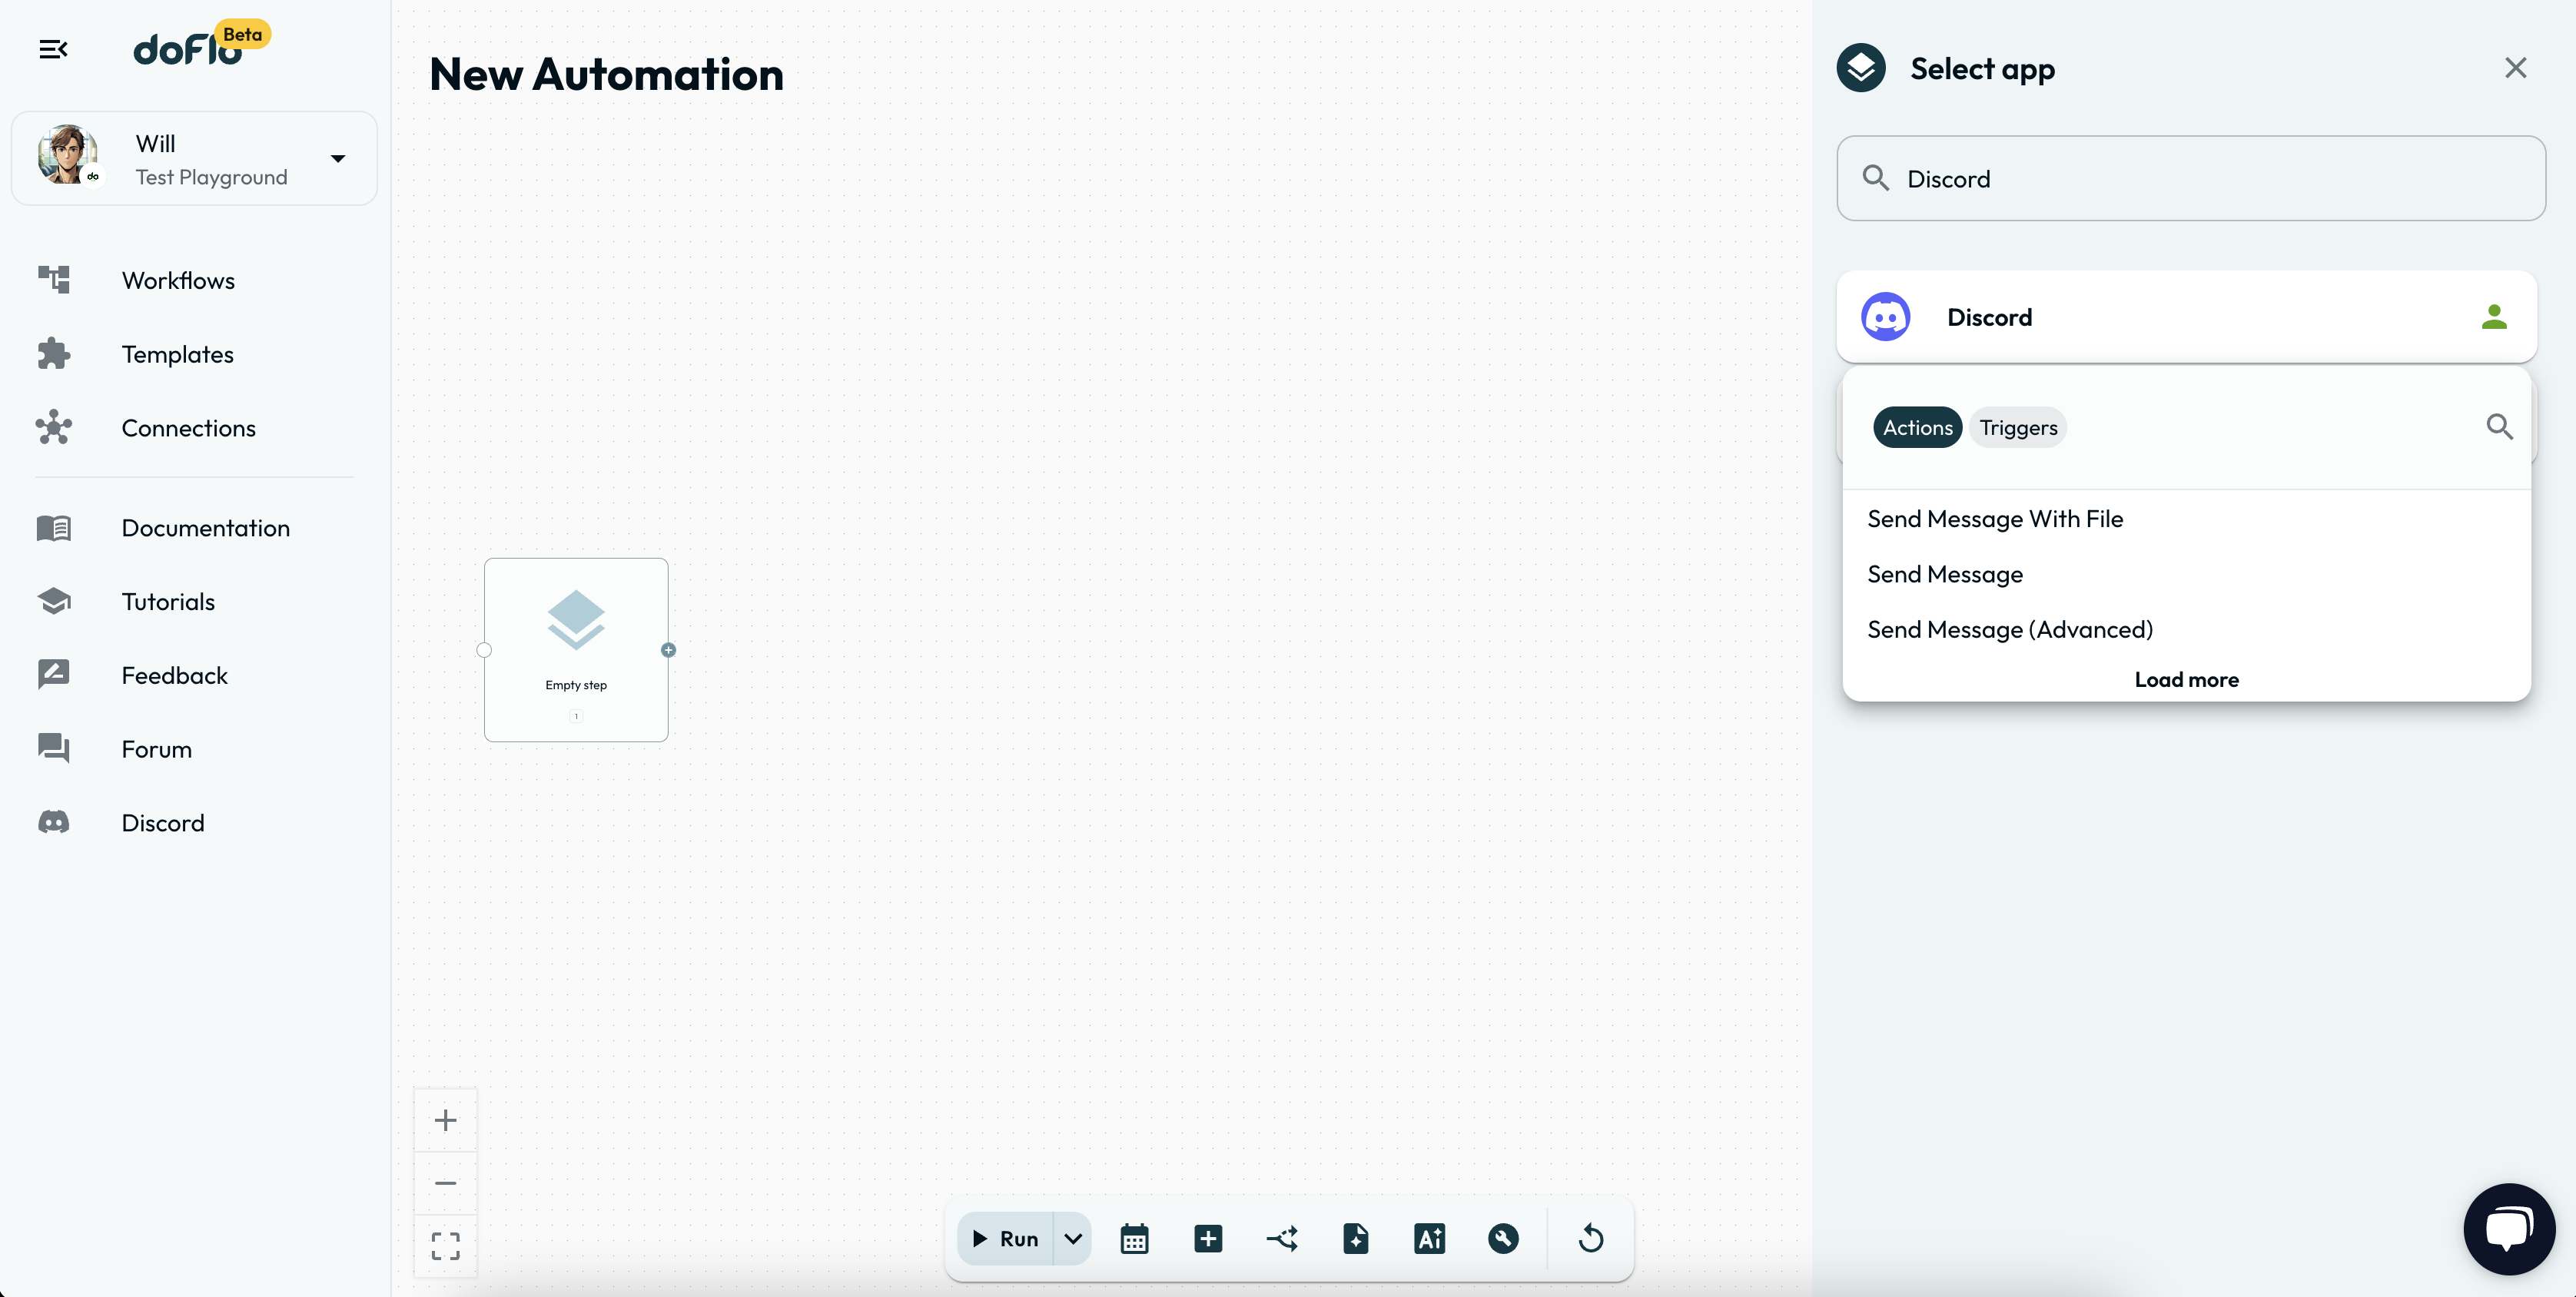Click the add step plus icon in toolbar
The width and height of the screenshot is (2576, 1297).
(1208, 1238)
